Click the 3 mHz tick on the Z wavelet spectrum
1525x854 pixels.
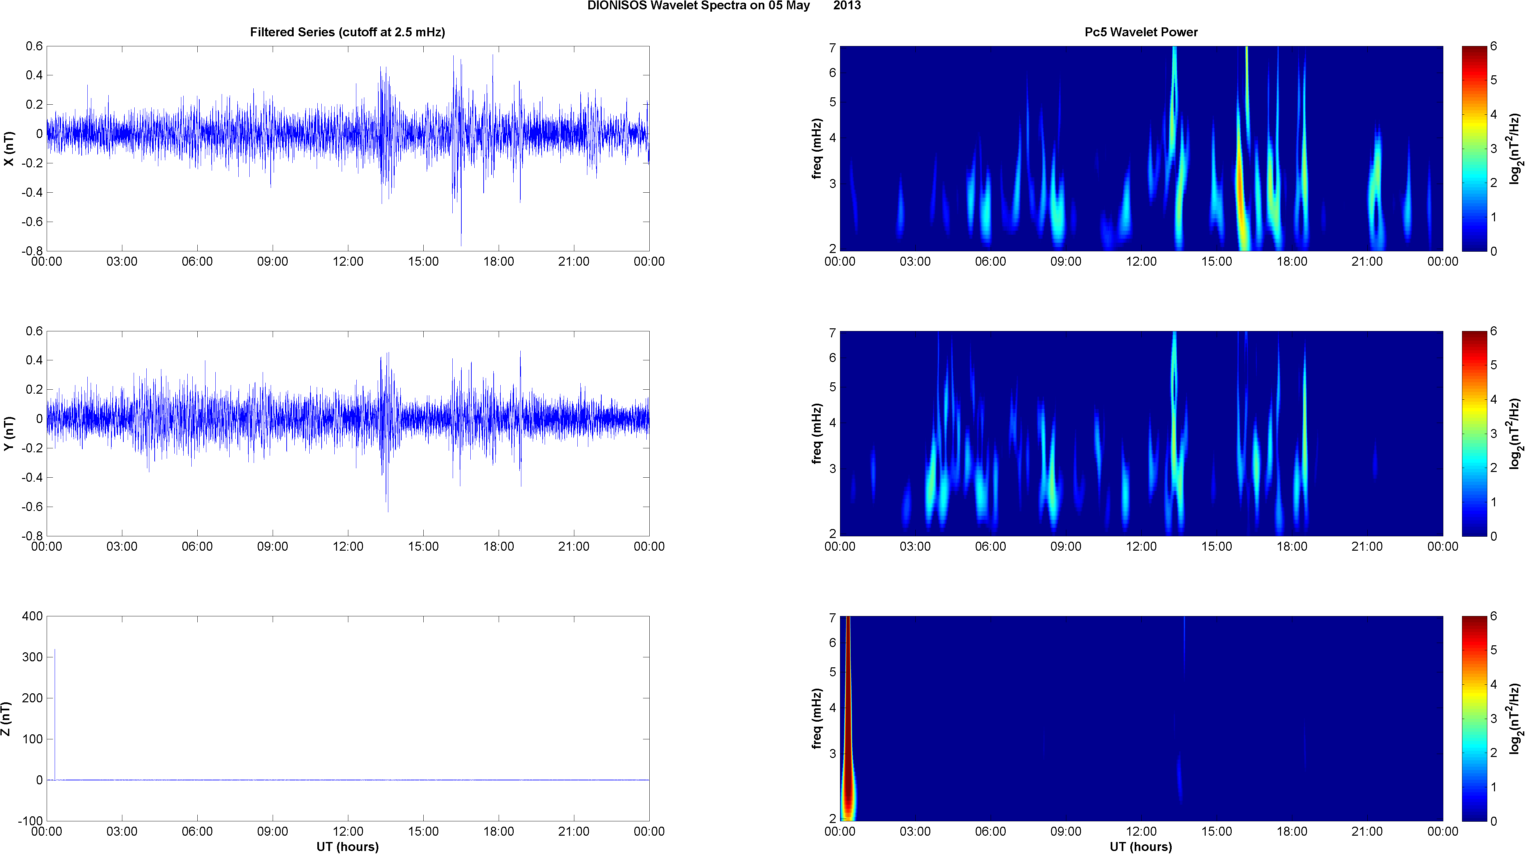point(831,753)
